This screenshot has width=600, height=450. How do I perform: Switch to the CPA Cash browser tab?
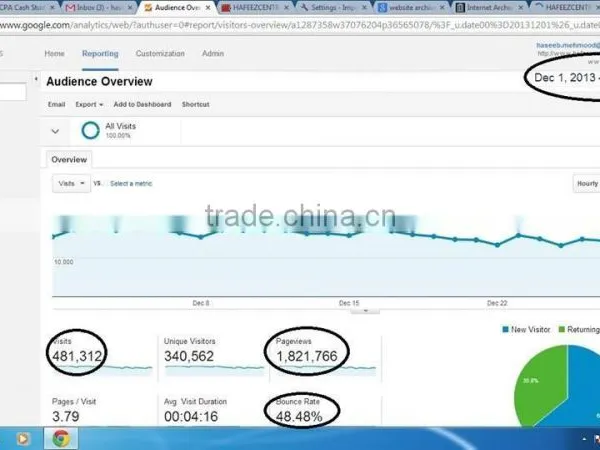28,7
